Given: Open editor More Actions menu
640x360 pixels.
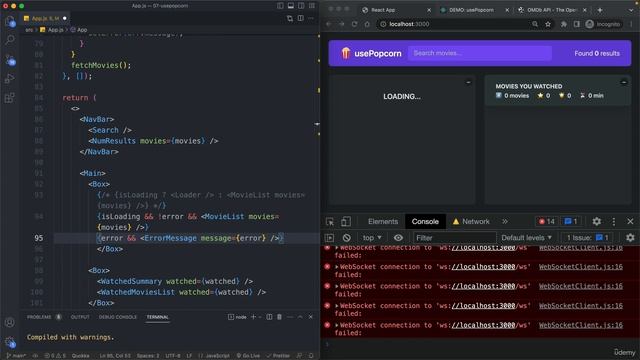Looking at the screenshot, I should coord(311,18).
